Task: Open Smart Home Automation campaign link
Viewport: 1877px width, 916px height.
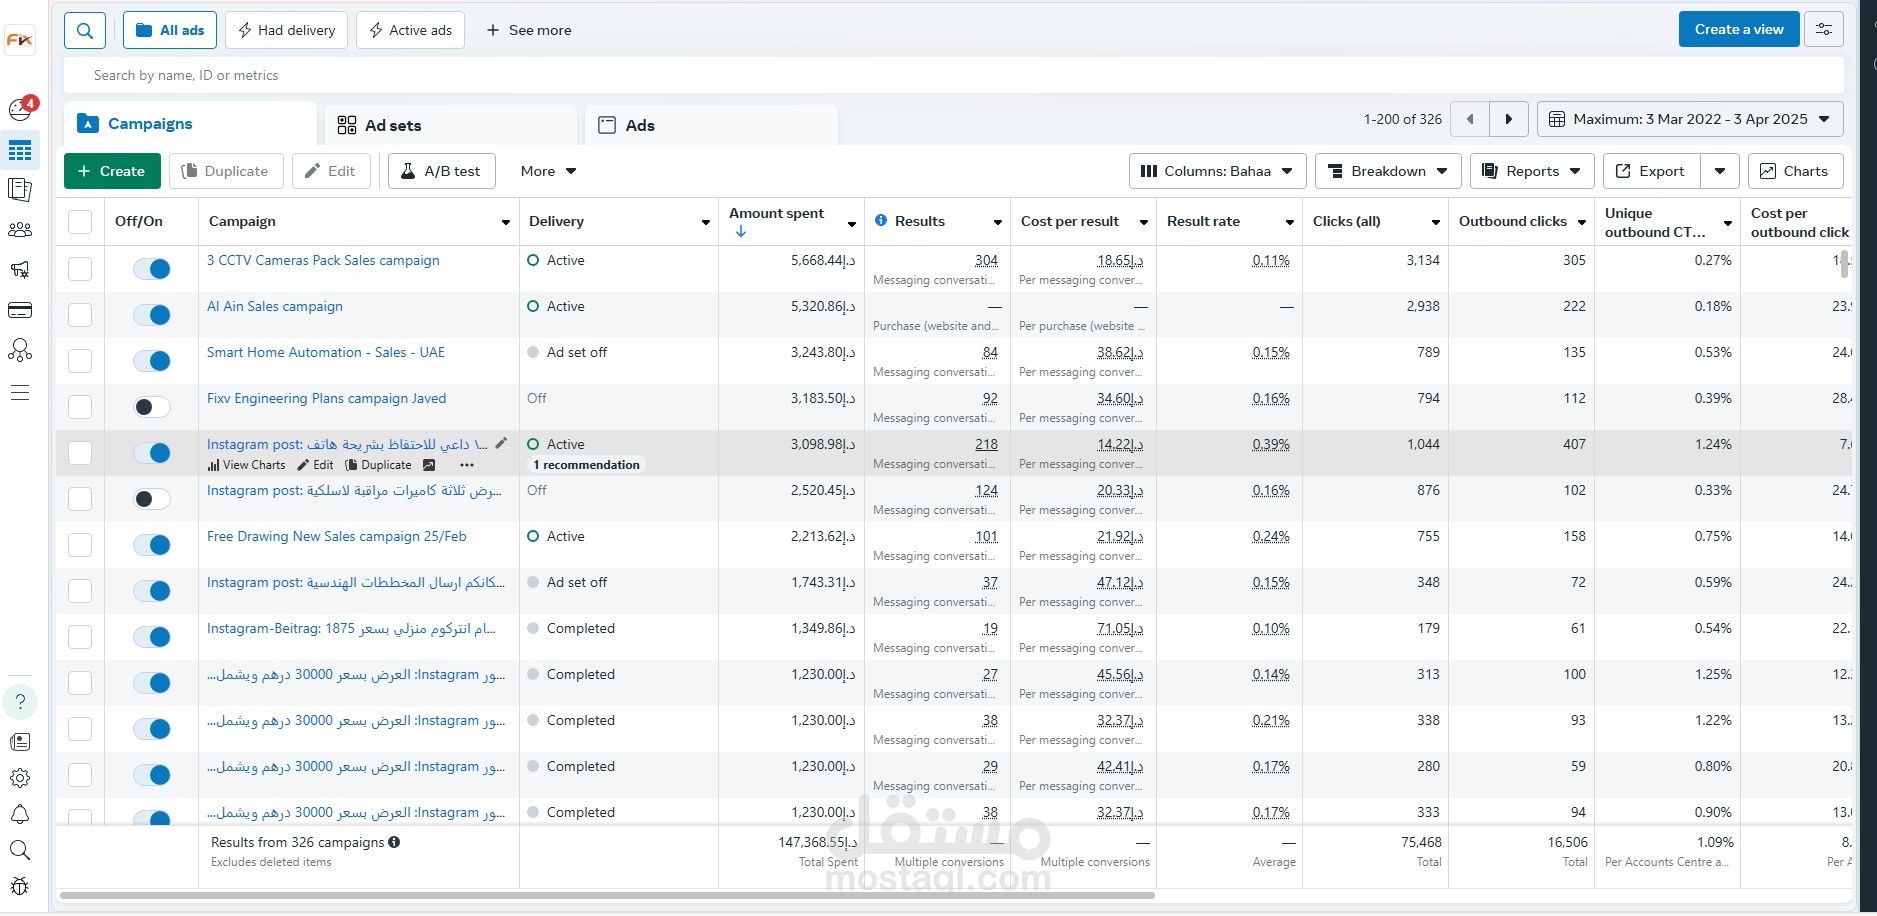Action: (326, 352)
